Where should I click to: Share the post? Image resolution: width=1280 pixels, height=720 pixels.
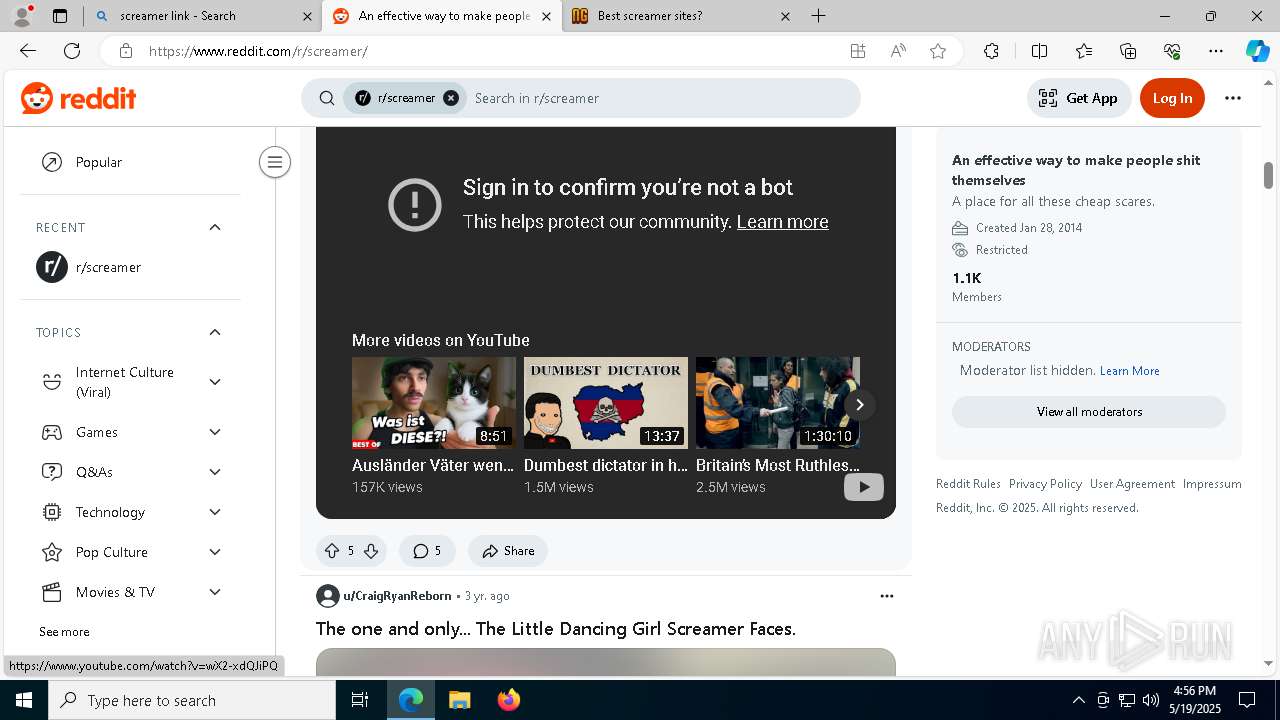coord(508,551)
